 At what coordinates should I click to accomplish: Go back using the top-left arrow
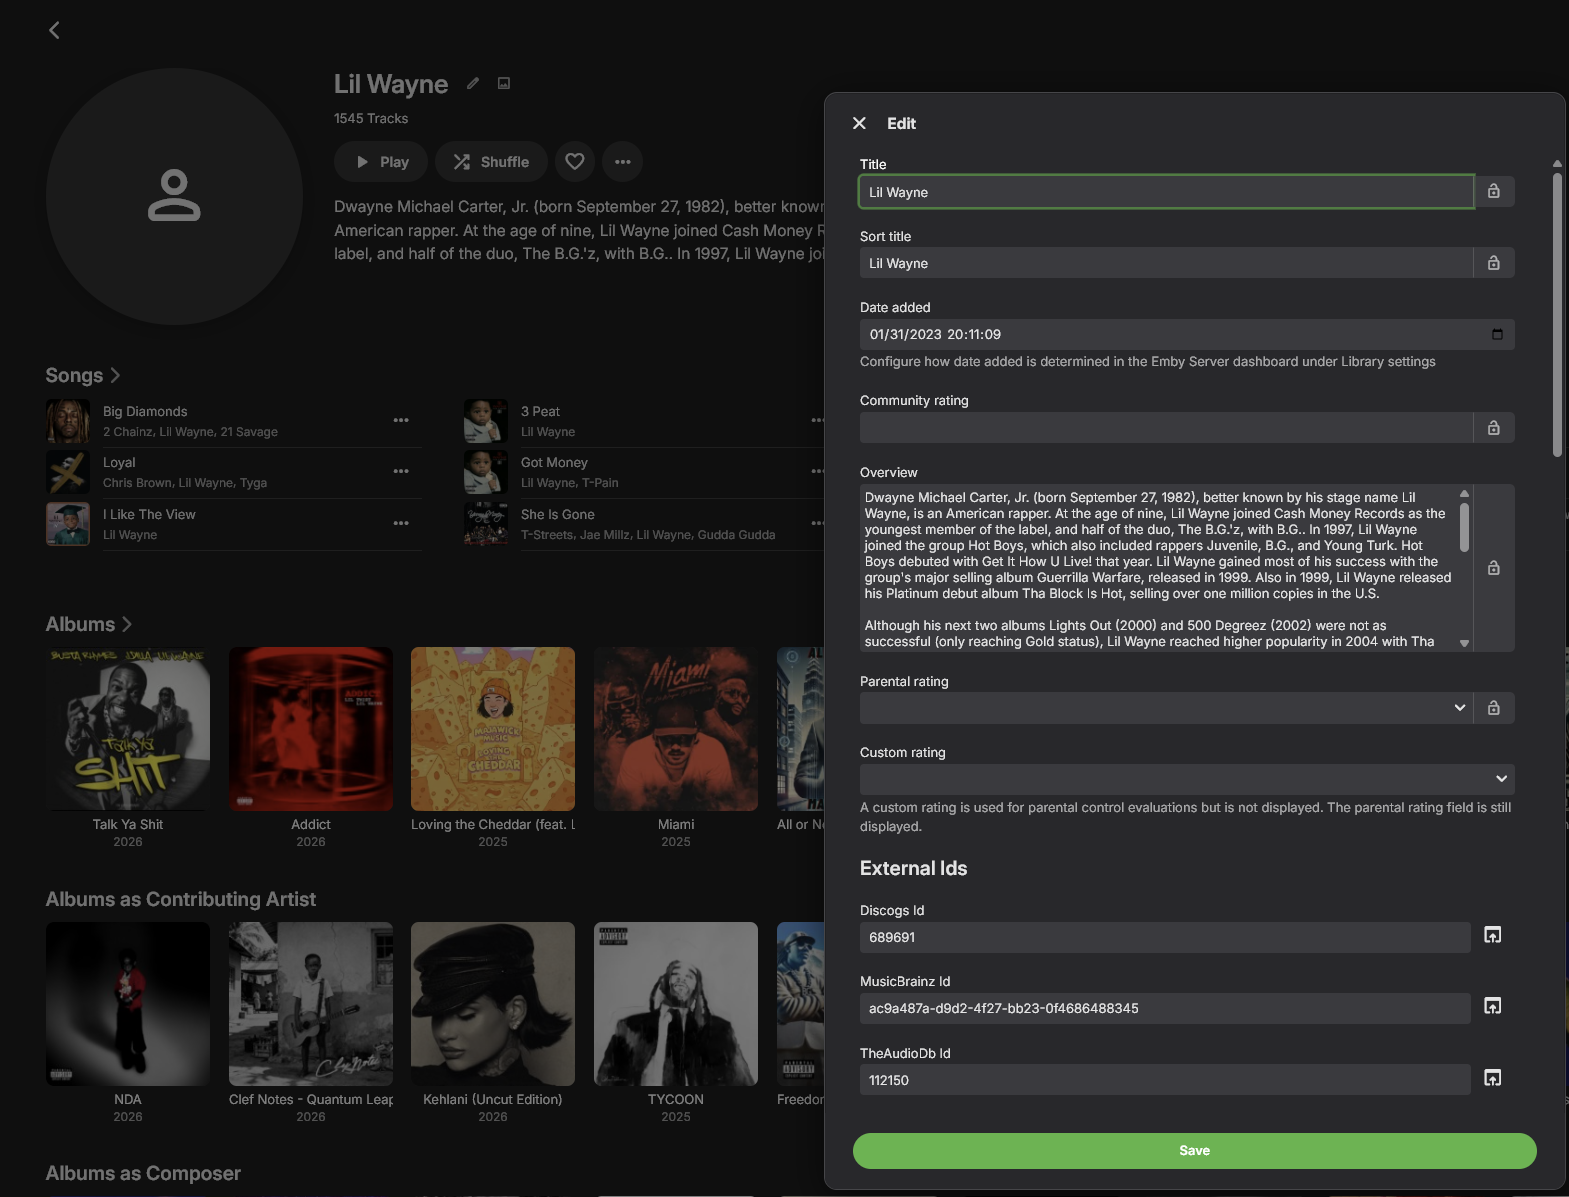point(54,30)
